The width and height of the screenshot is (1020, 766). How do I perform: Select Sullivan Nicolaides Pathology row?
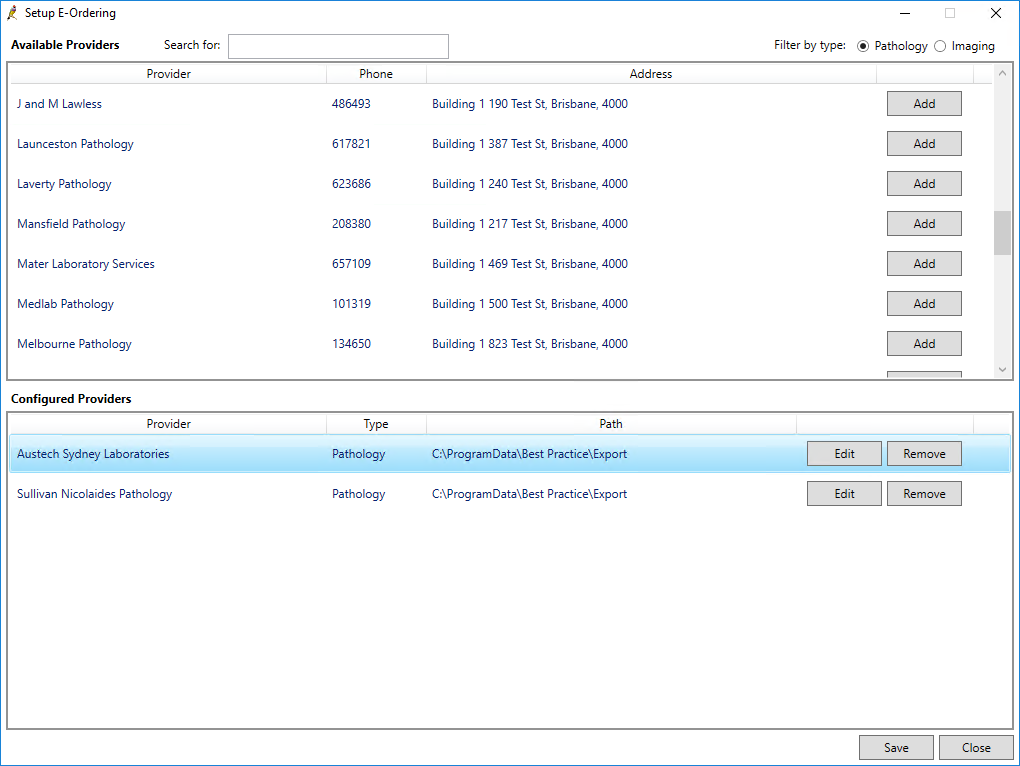510,494
